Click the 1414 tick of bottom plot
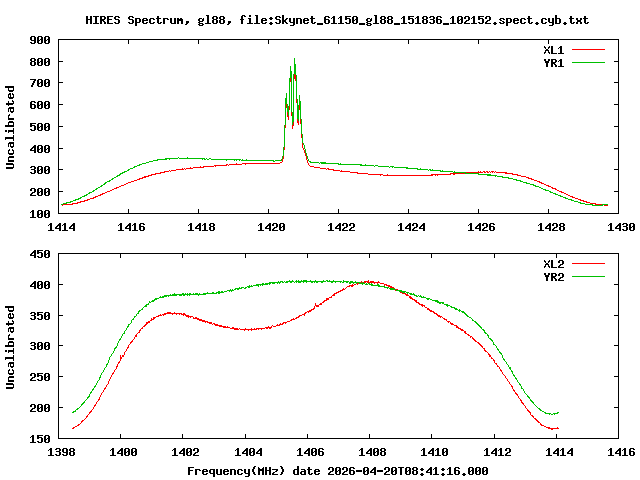The image size is (640, 480). click(559, 452)
